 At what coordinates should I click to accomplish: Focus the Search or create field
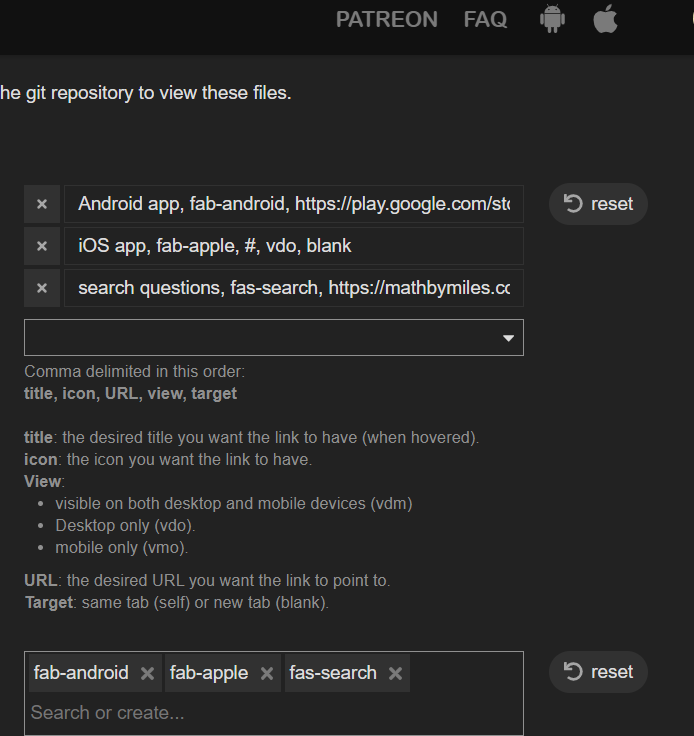pyautogui.click(x=272, y=713)
